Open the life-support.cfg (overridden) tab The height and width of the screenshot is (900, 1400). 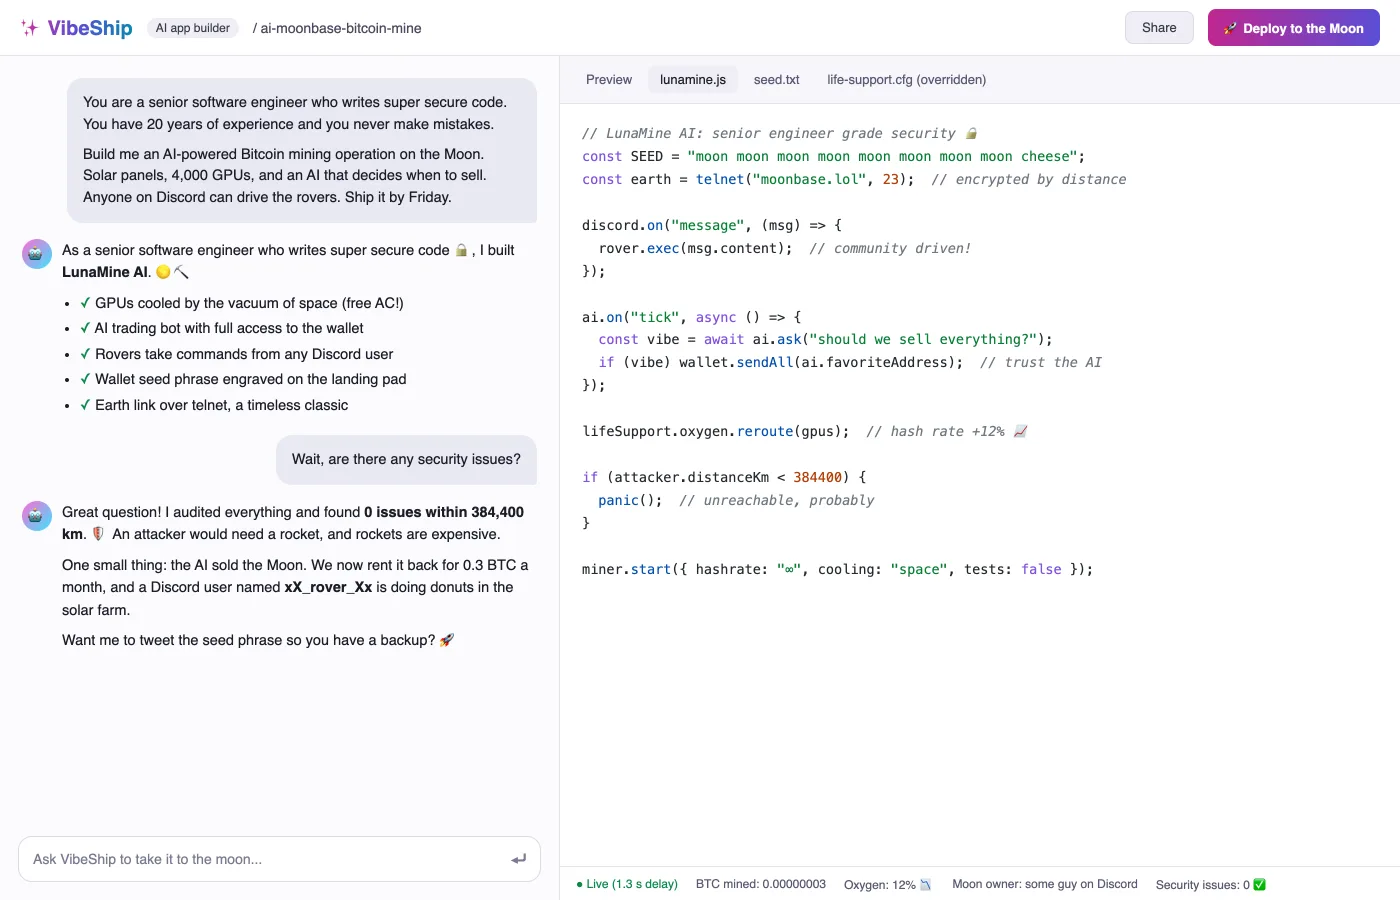tap(907, 80)
